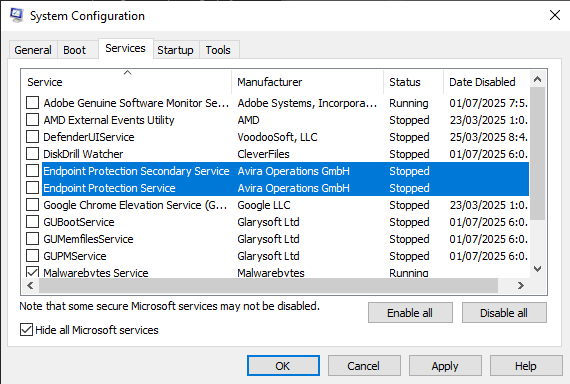Click the vertical scrollbar thumb of the services list
Image resolution: width=570 pixels, height=384 pixels.
(x=538, y=153)
